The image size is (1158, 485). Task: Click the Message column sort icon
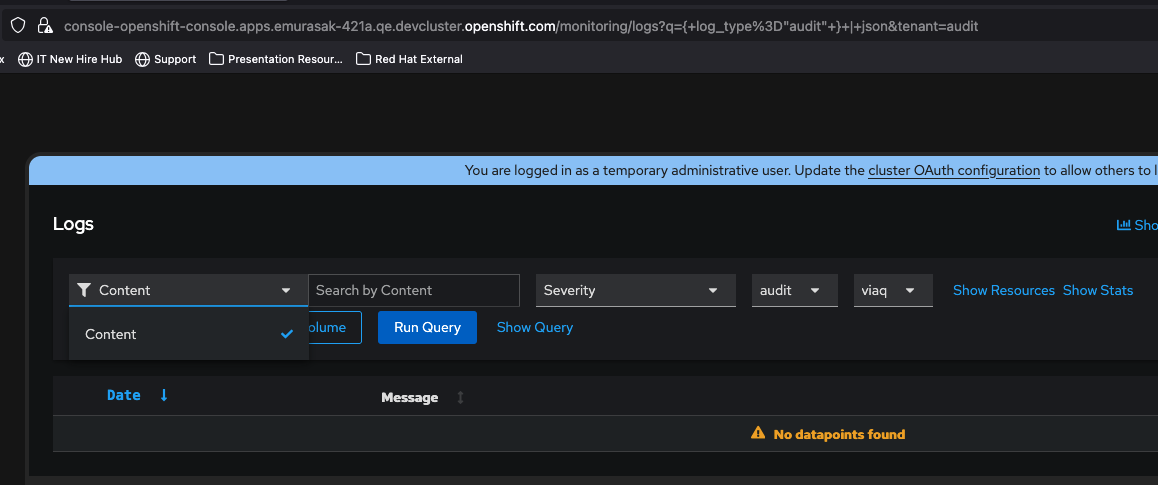pos(460,398)
